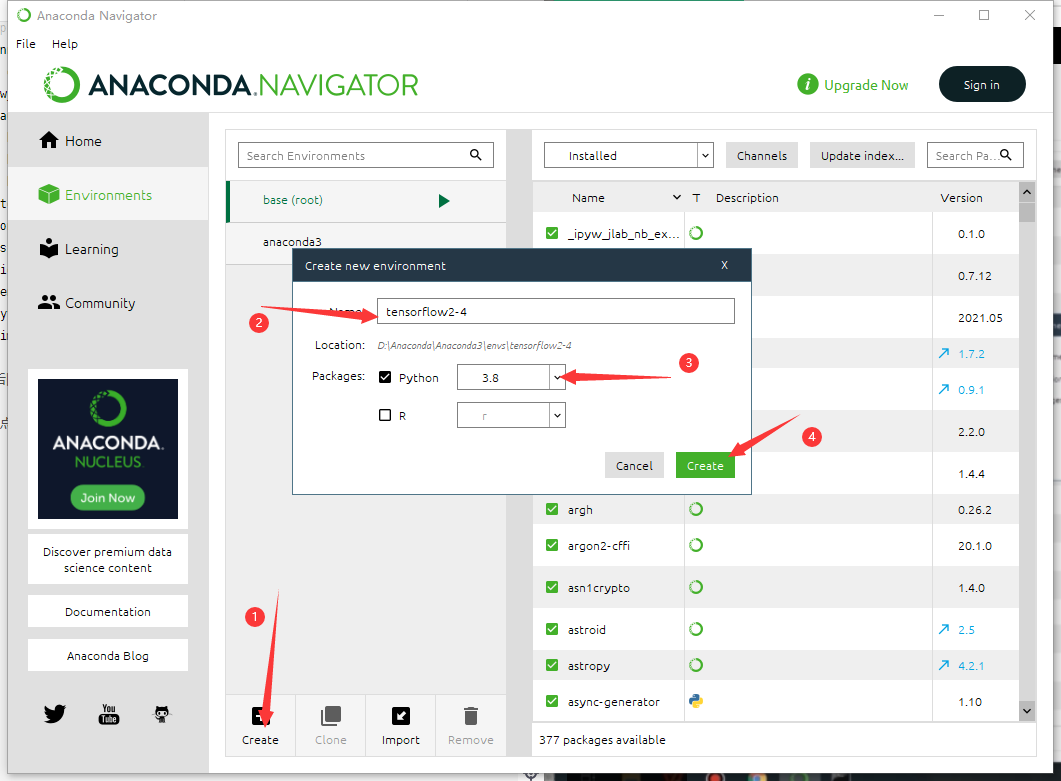Image resolution: width=1061 pixels, height=781 pixels.
Task: Toggle the argon2-cffi package checkbox
Action: 552,545
